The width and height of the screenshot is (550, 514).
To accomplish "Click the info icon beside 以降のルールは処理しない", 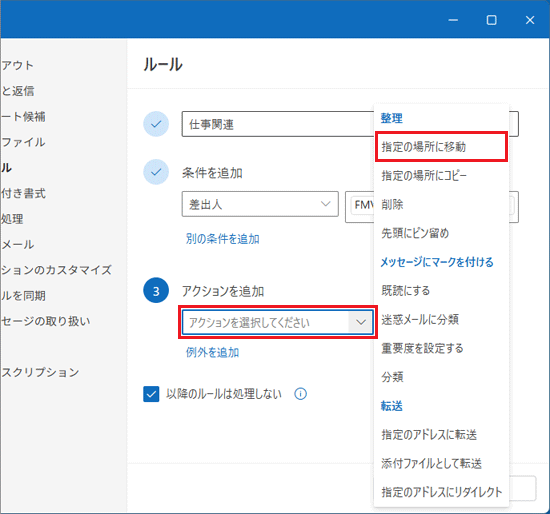I will (x=300, y=394).
